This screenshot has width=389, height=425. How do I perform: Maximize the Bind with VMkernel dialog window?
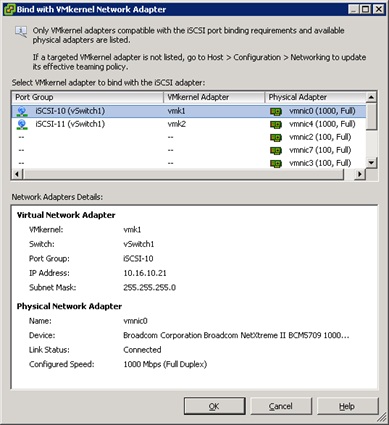[366, 9]
